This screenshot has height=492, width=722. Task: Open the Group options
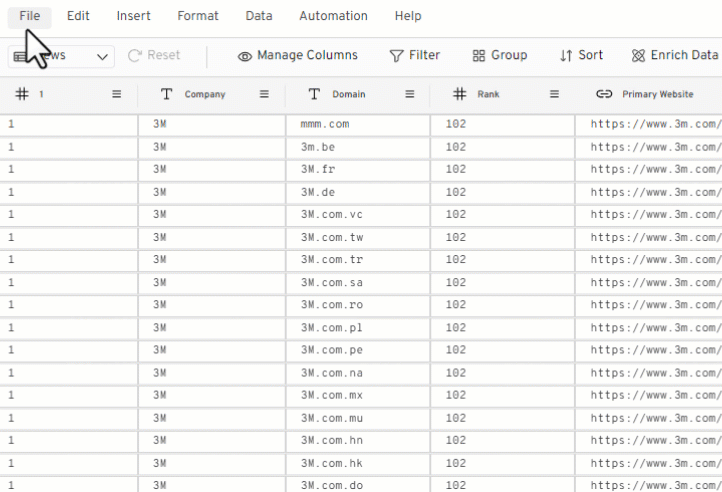[500, 55]
